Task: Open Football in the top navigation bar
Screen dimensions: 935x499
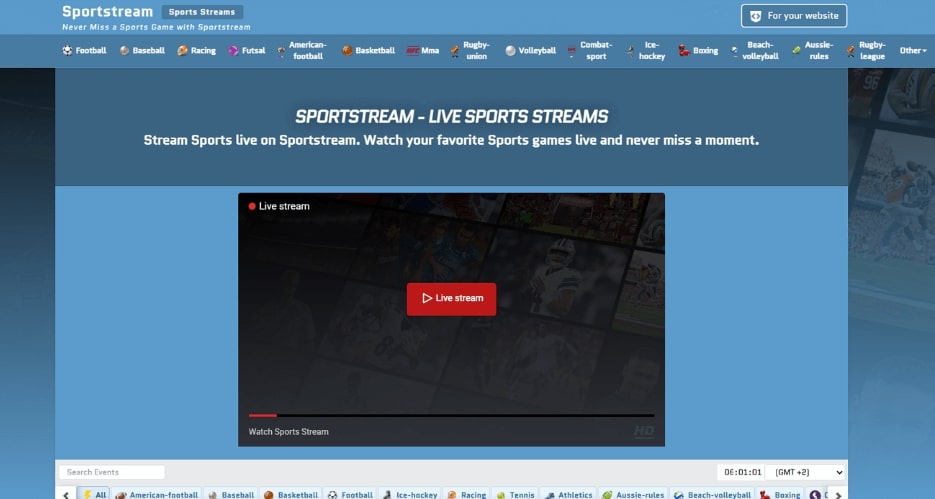Action: click(x=84, y=51)
